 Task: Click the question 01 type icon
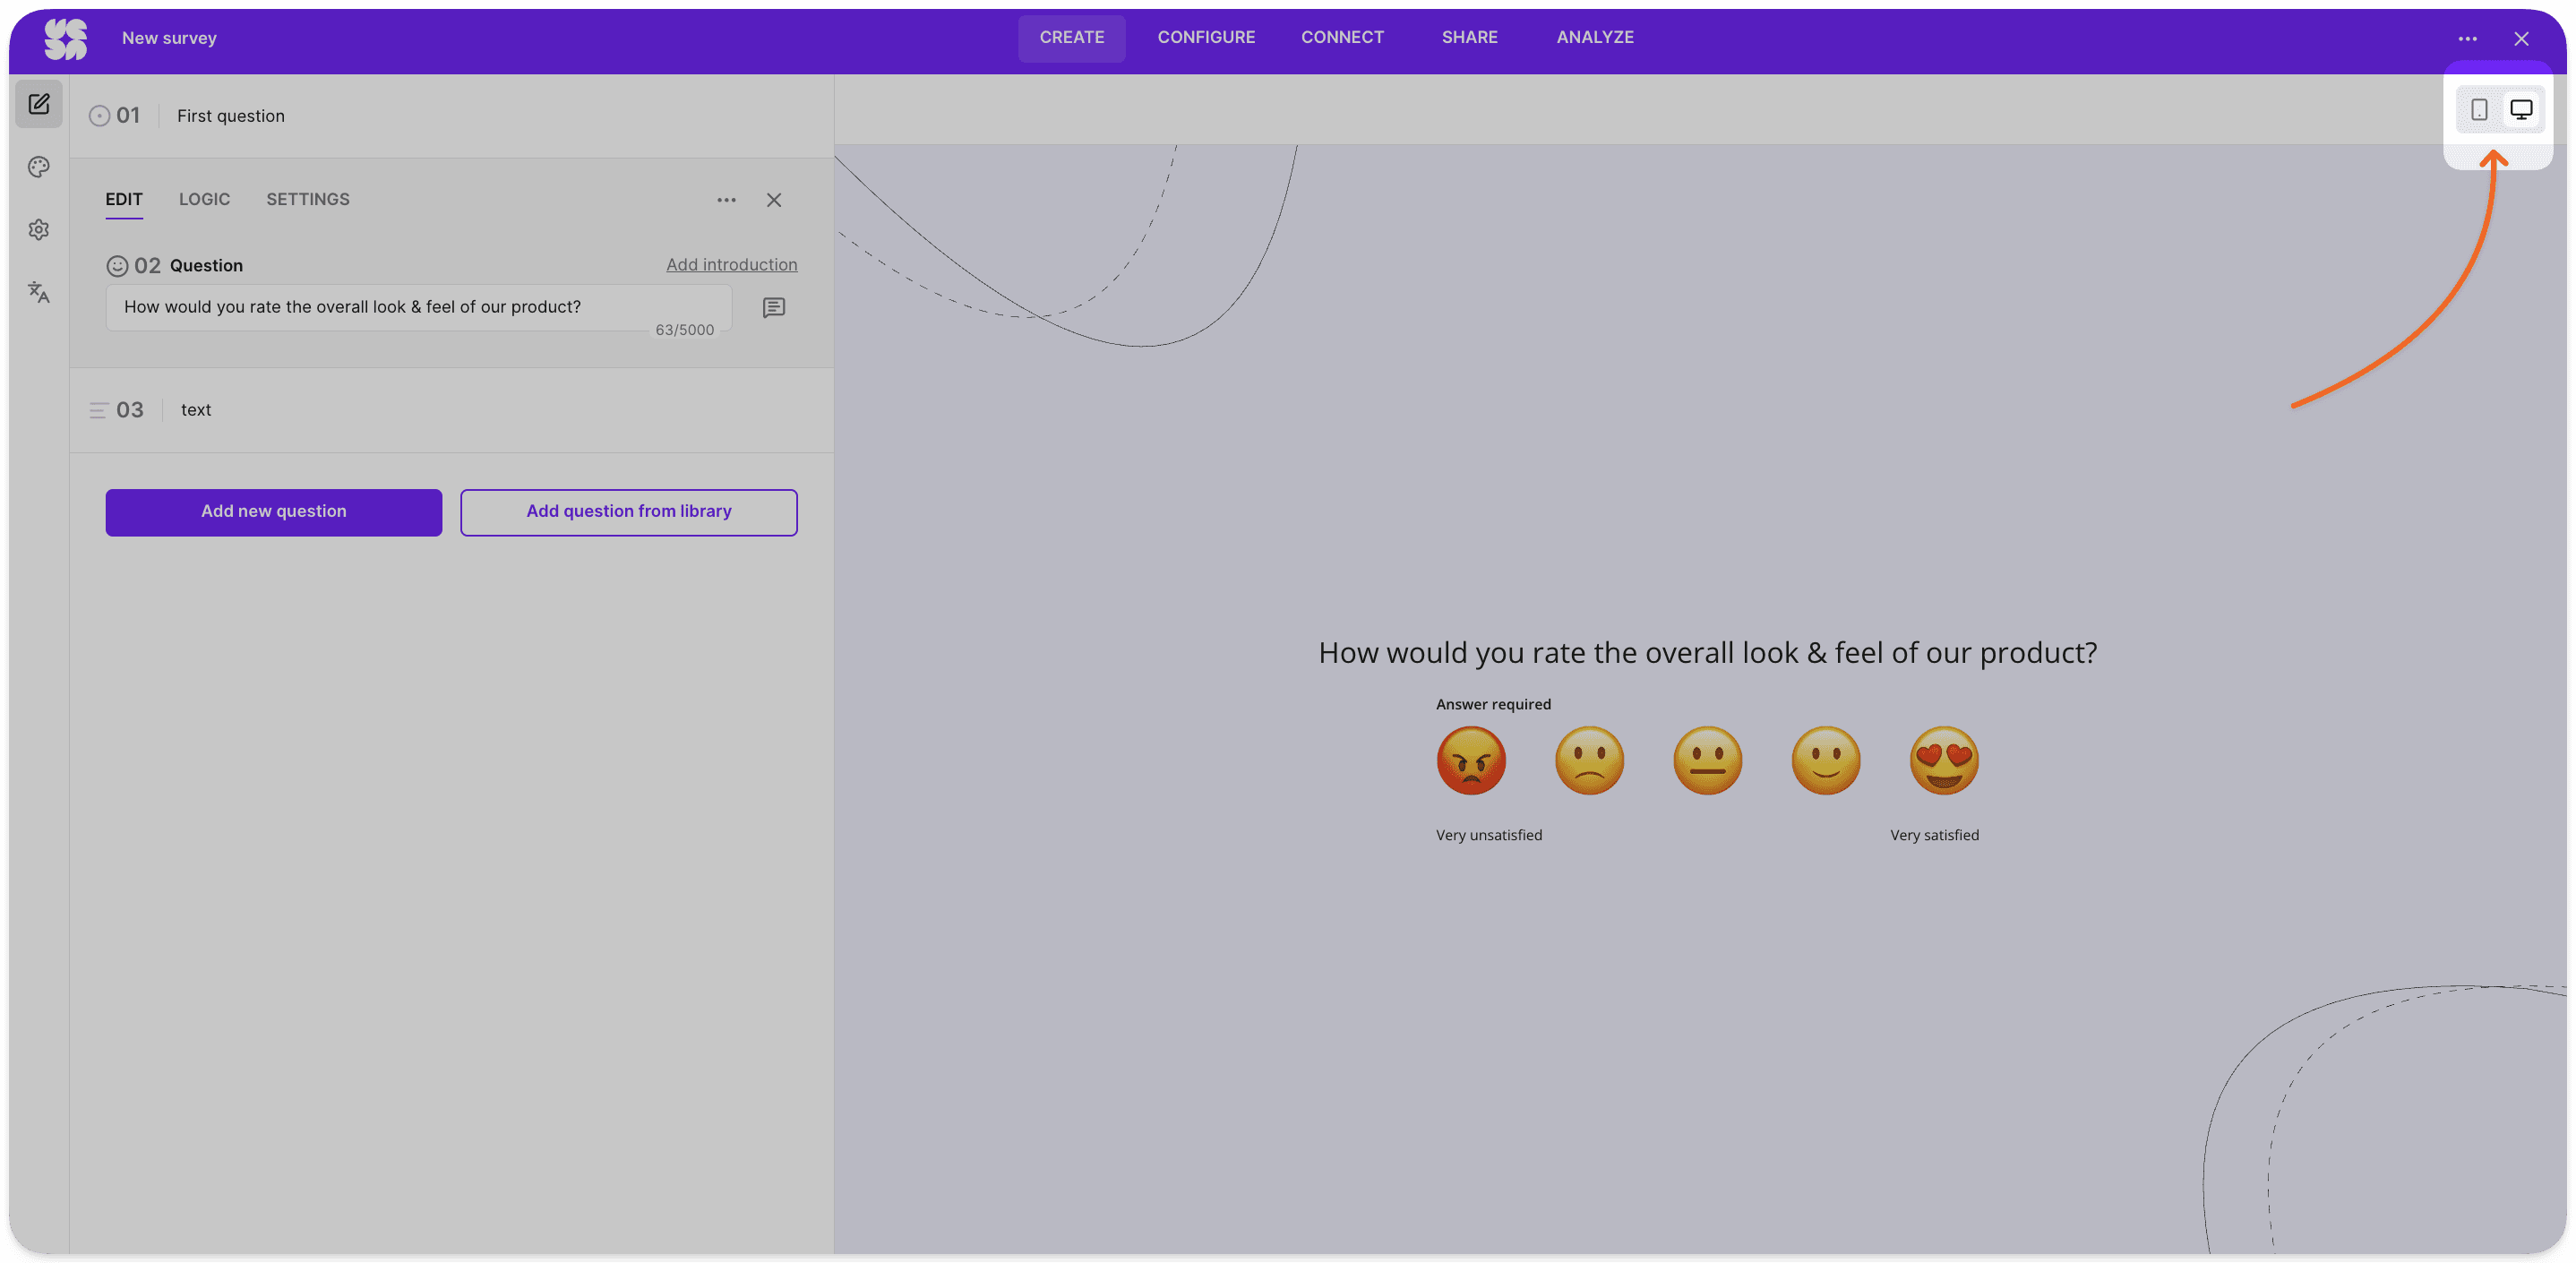(99, 116)
